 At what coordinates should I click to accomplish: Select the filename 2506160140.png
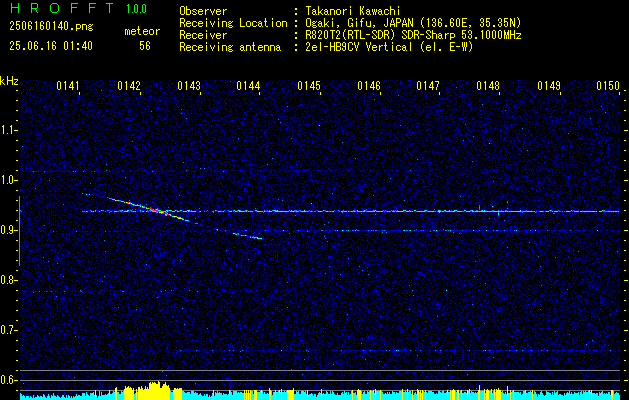(51, 27)
